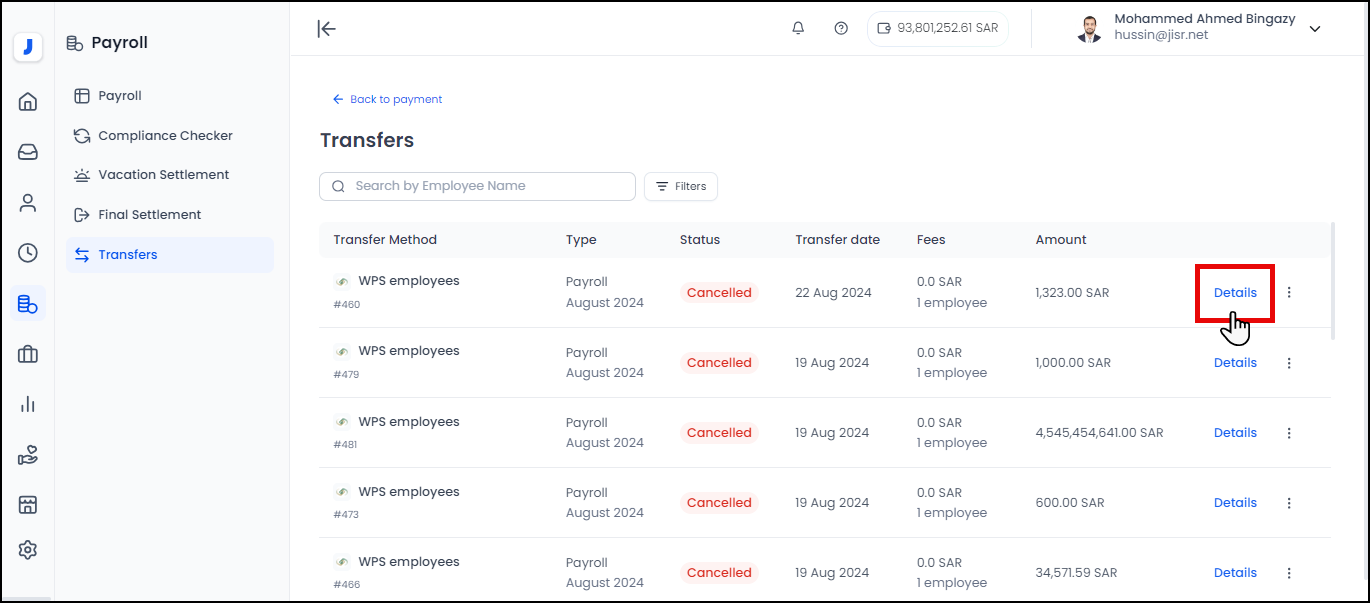
Task: Select the highlighted Payroll bank icon
Action: [x=27, y=303]
